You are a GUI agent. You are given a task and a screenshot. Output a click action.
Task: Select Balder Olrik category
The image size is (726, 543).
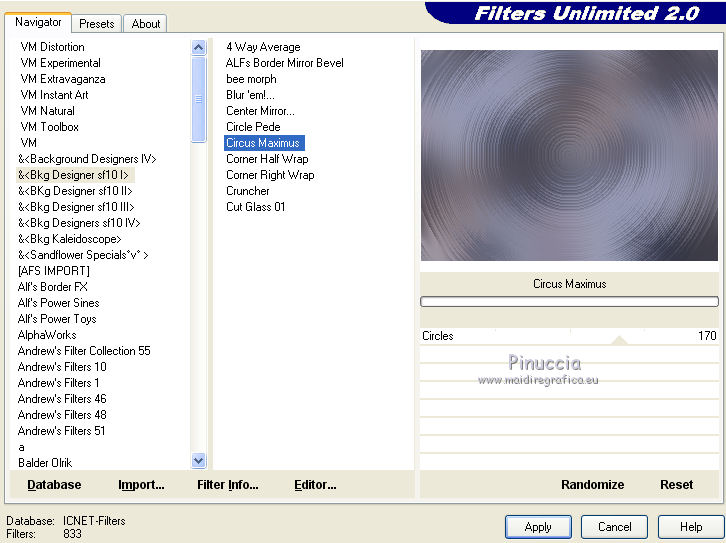point(45,462)
